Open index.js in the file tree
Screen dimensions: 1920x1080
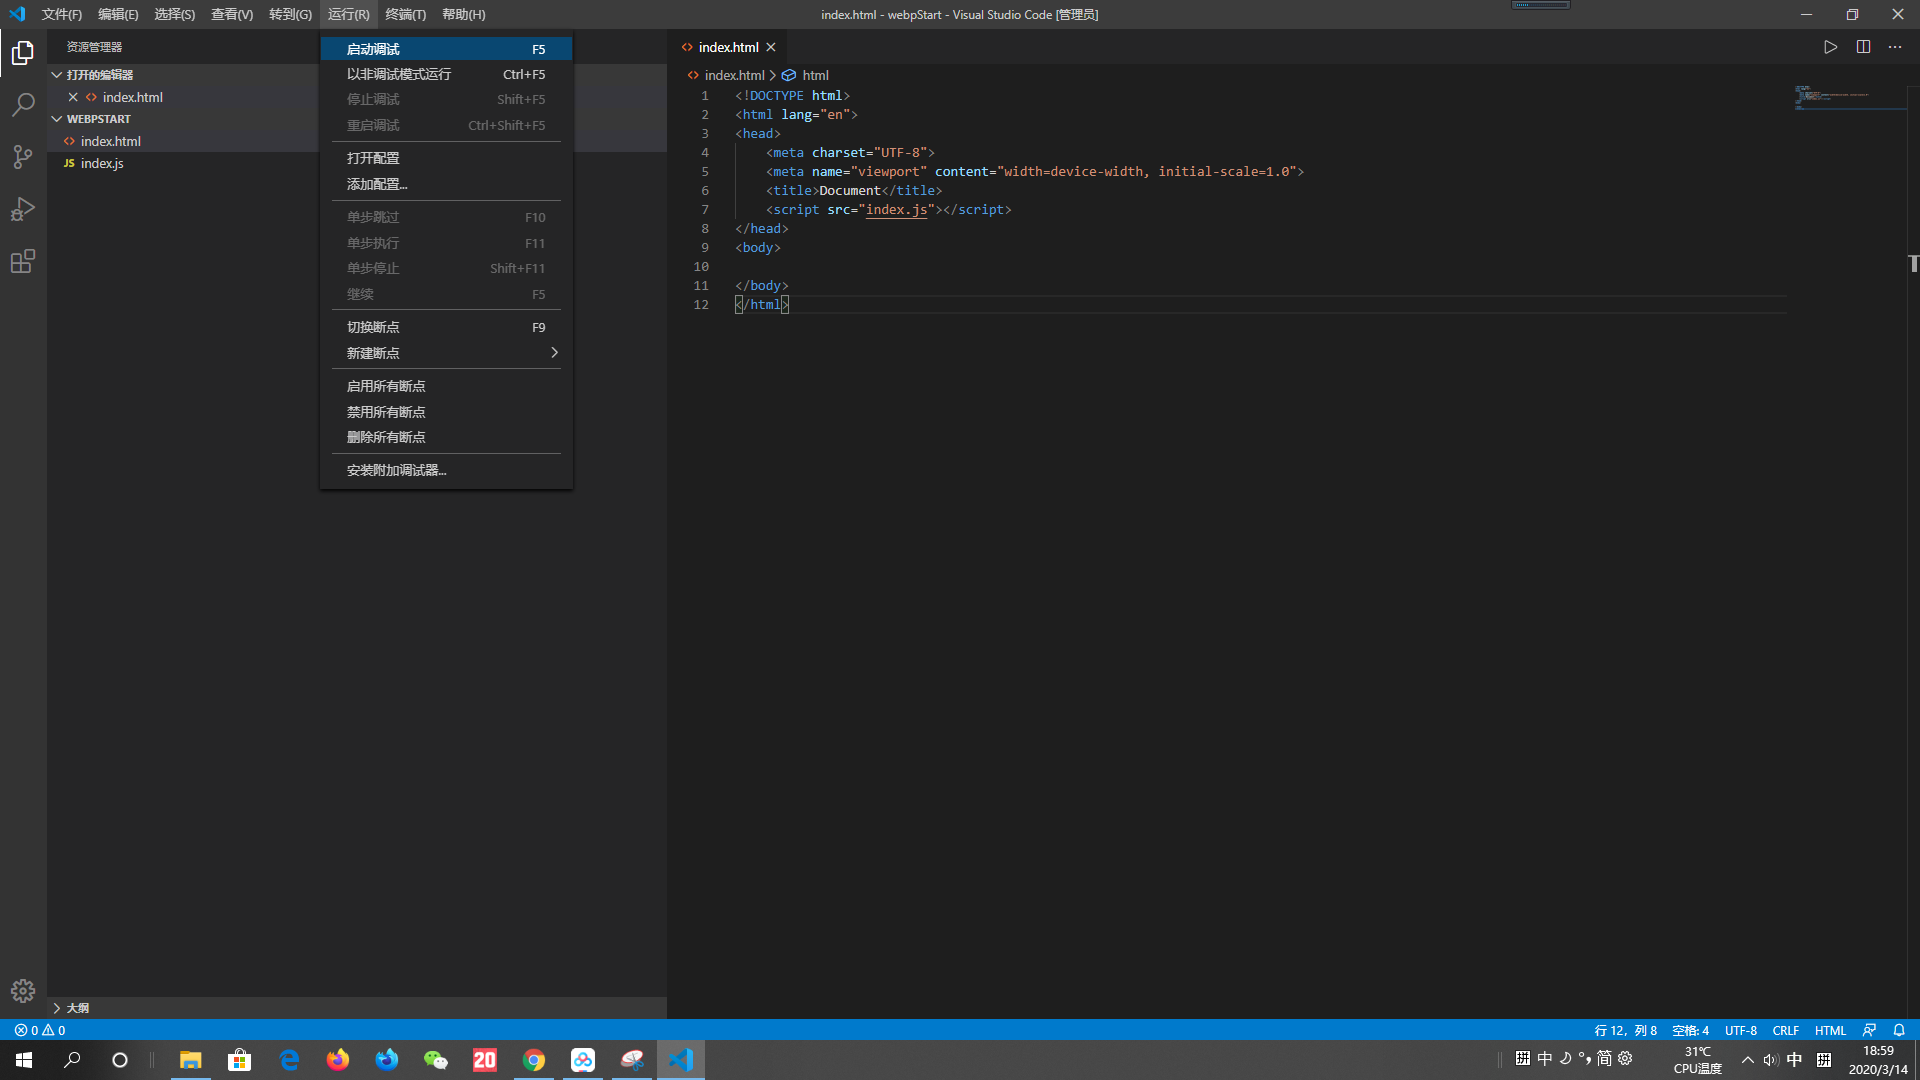(102, 163)
